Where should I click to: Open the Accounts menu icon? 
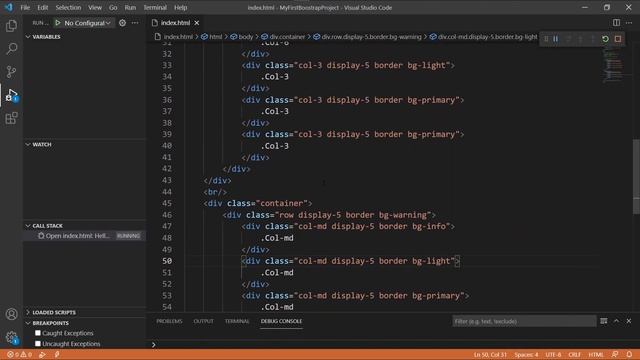tap(11, 314)
